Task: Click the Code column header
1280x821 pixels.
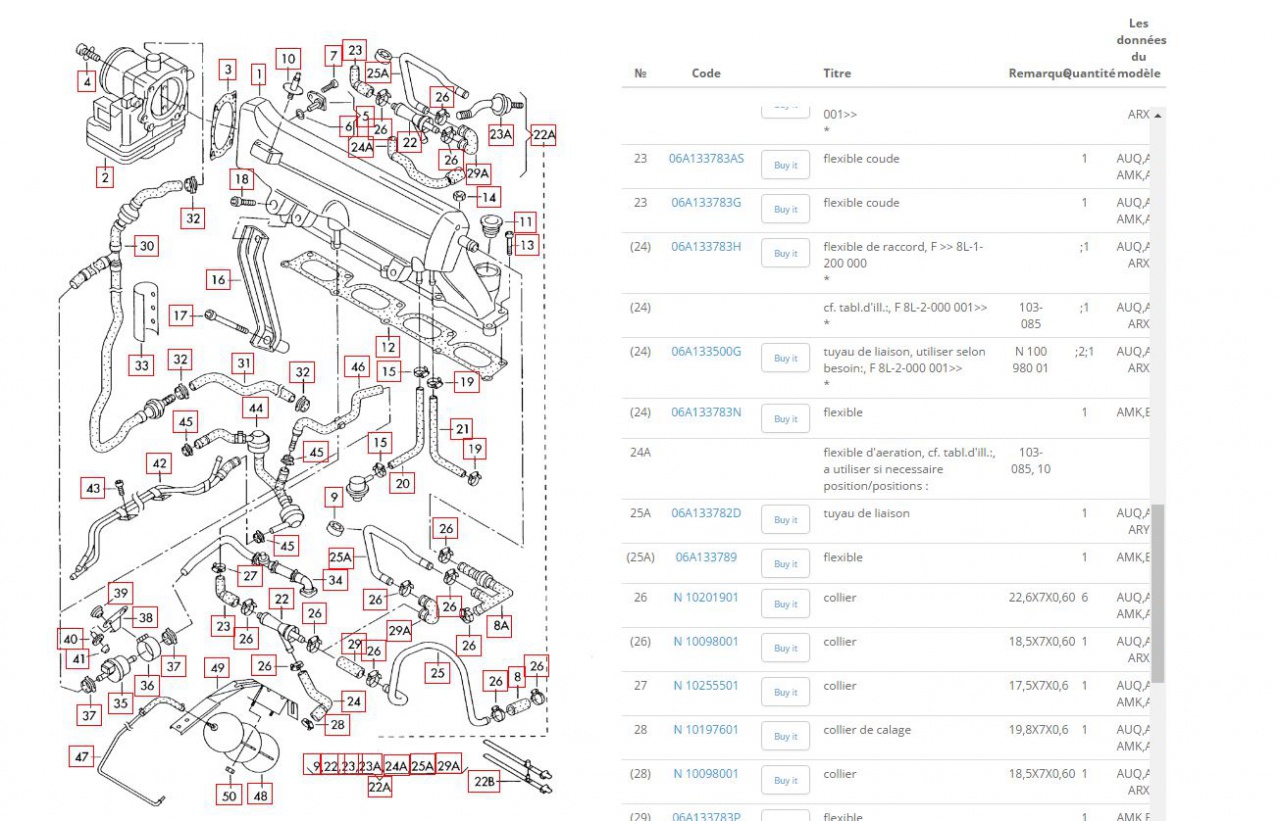Action: pos(706,74)
